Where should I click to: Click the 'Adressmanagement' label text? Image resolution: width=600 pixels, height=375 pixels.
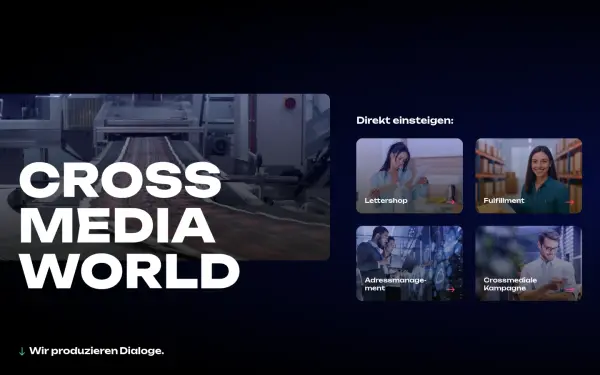[395, 284]
